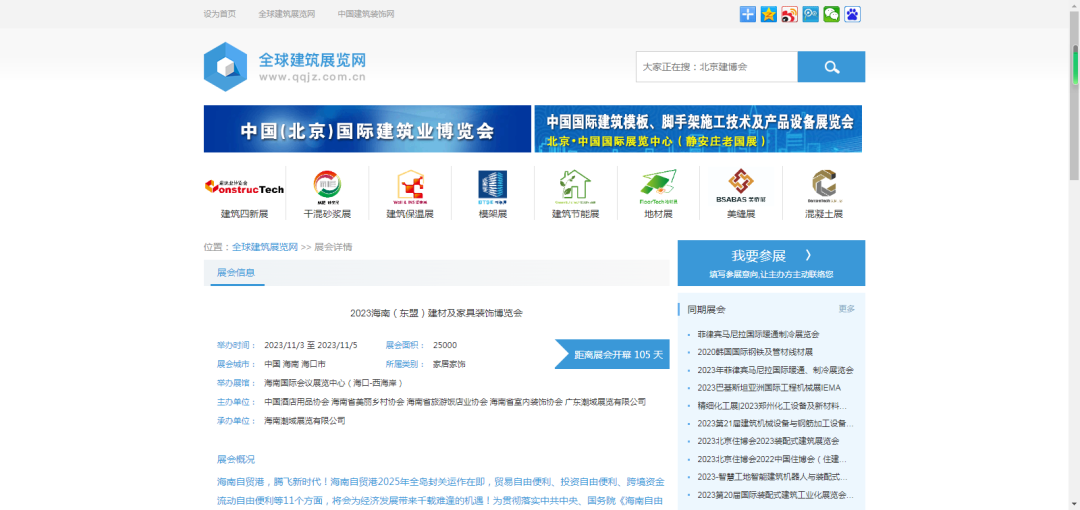Click 更多 next to 同期展会

[847, 309]
